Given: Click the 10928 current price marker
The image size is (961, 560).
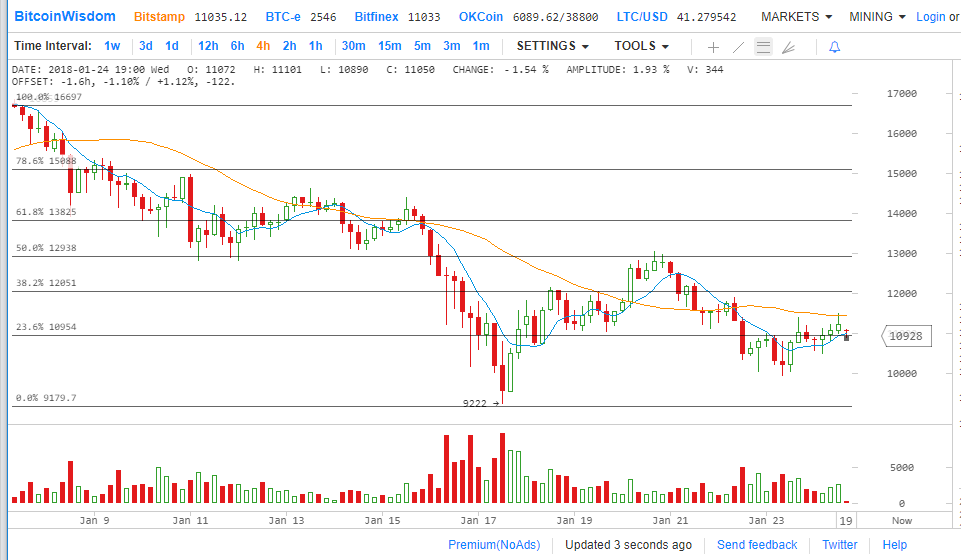Looking at the screenshot, I should click(906, 337).
